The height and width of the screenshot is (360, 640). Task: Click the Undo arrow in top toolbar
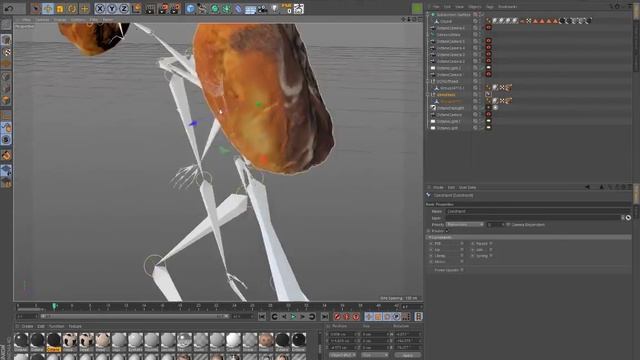click(9, 9)
